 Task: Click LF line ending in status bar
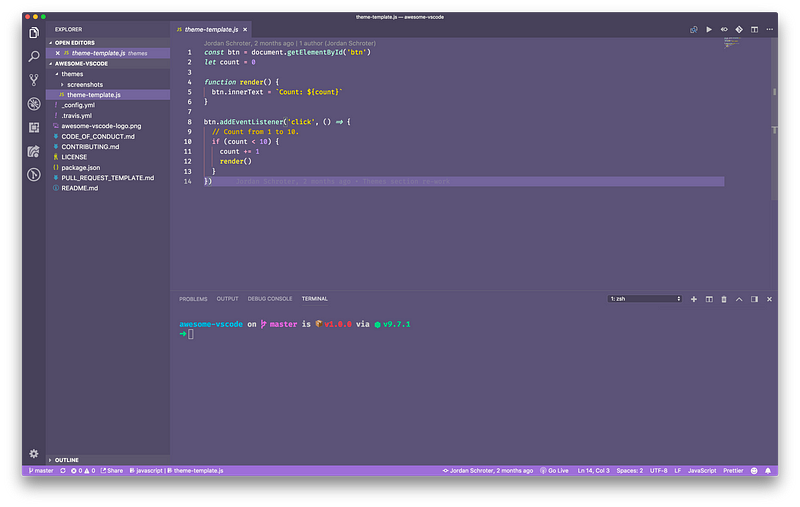(677, 471)
